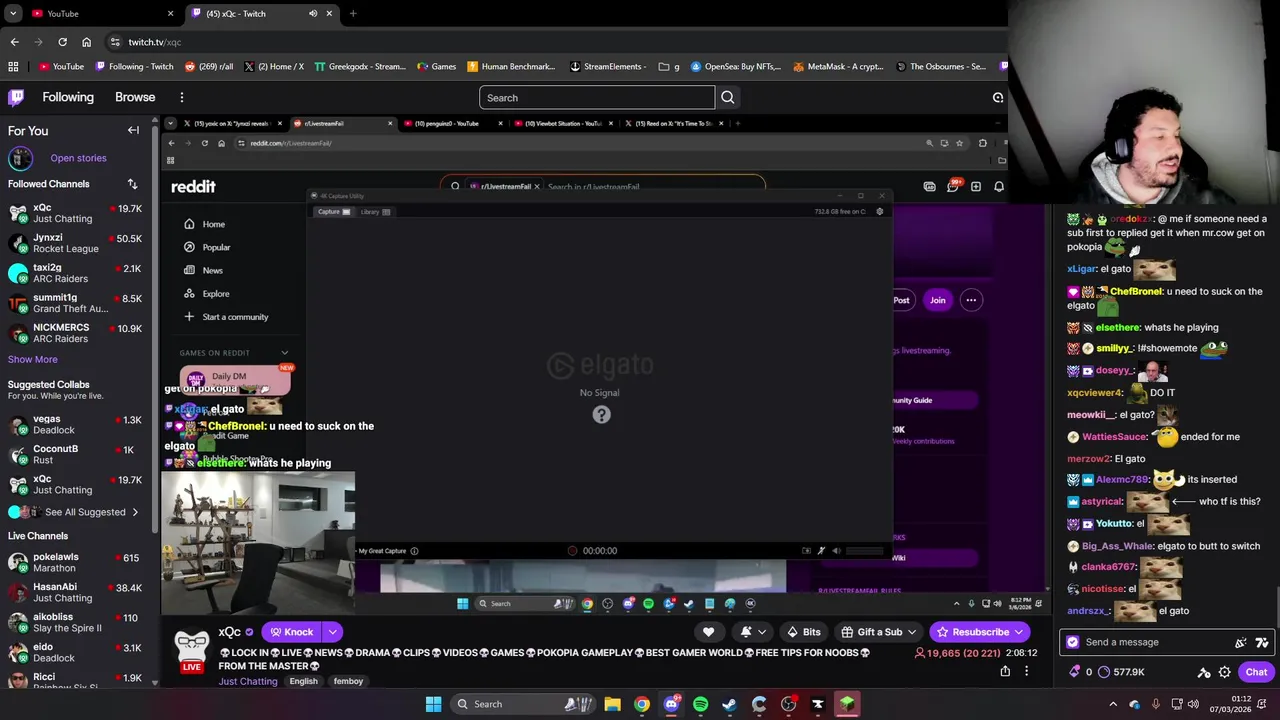Image resolution: width=1280 pixels, height=720 pixels.
Task: Toggle the heart follow button
Action: [x=708, y=632]
